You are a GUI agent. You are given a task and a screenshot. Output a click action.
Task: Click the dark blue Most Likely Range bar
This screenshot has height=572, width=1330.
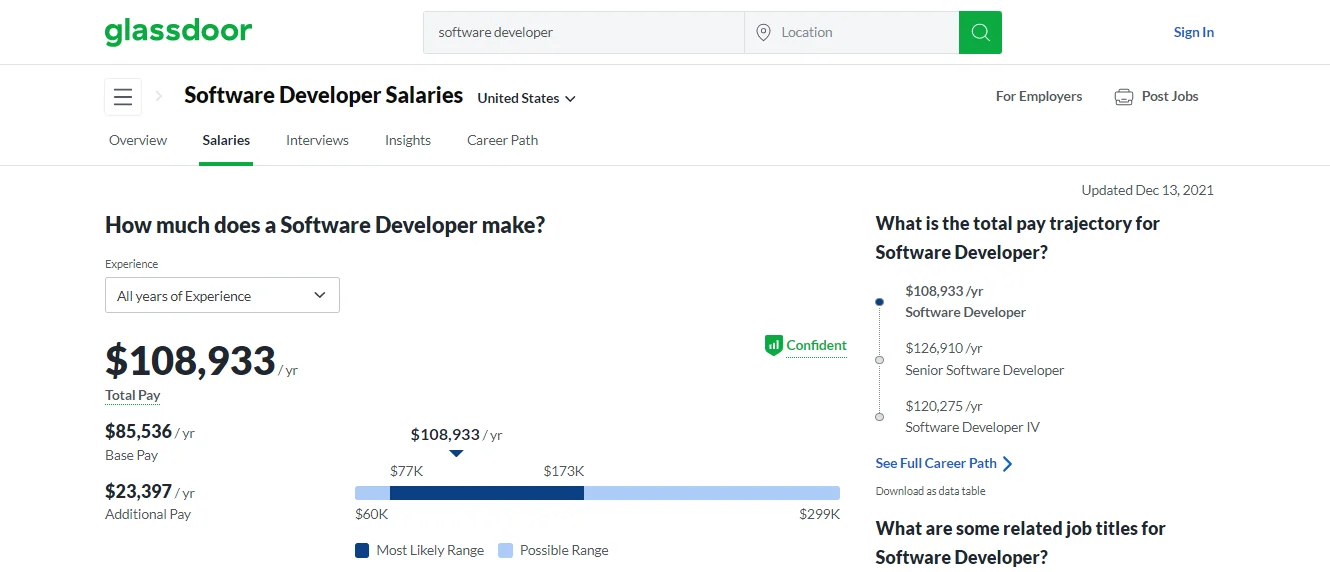point(486,493)
